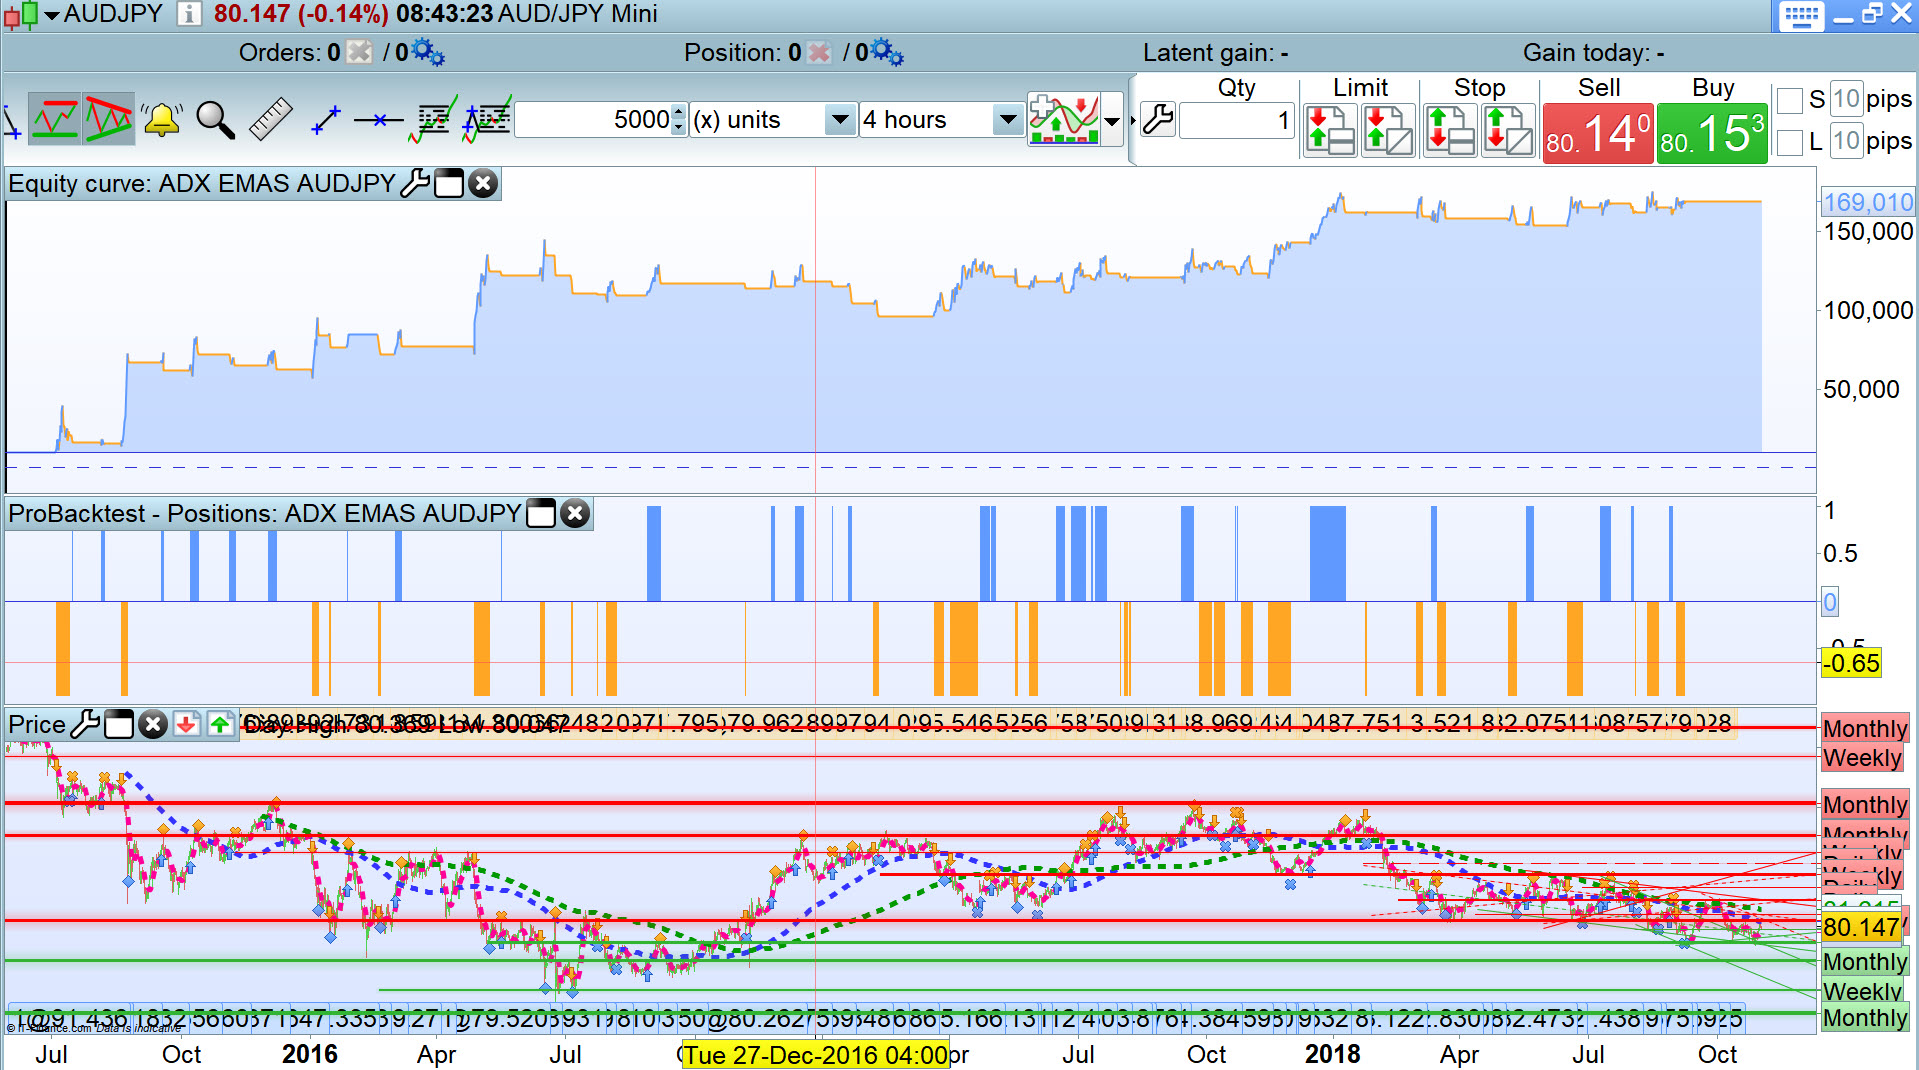
Task: Select the ProBacktest - Positions panel title
Action: pyautogui.click(x=265, y=513)
